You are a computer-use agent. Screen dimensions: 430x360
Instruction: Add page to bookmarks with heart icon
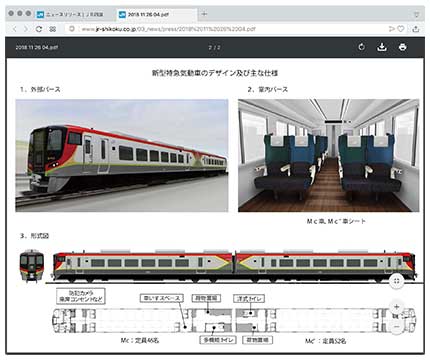click(x=401, y=29)
